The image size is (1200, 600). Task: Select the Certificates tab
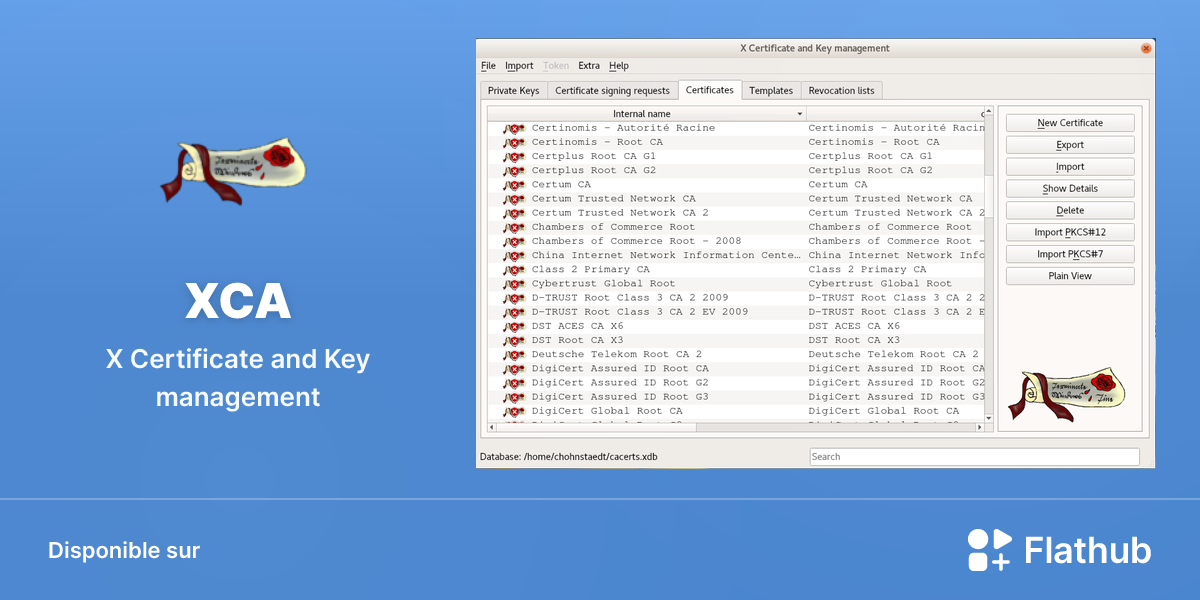pyautogui.click(x=710, y=90)
